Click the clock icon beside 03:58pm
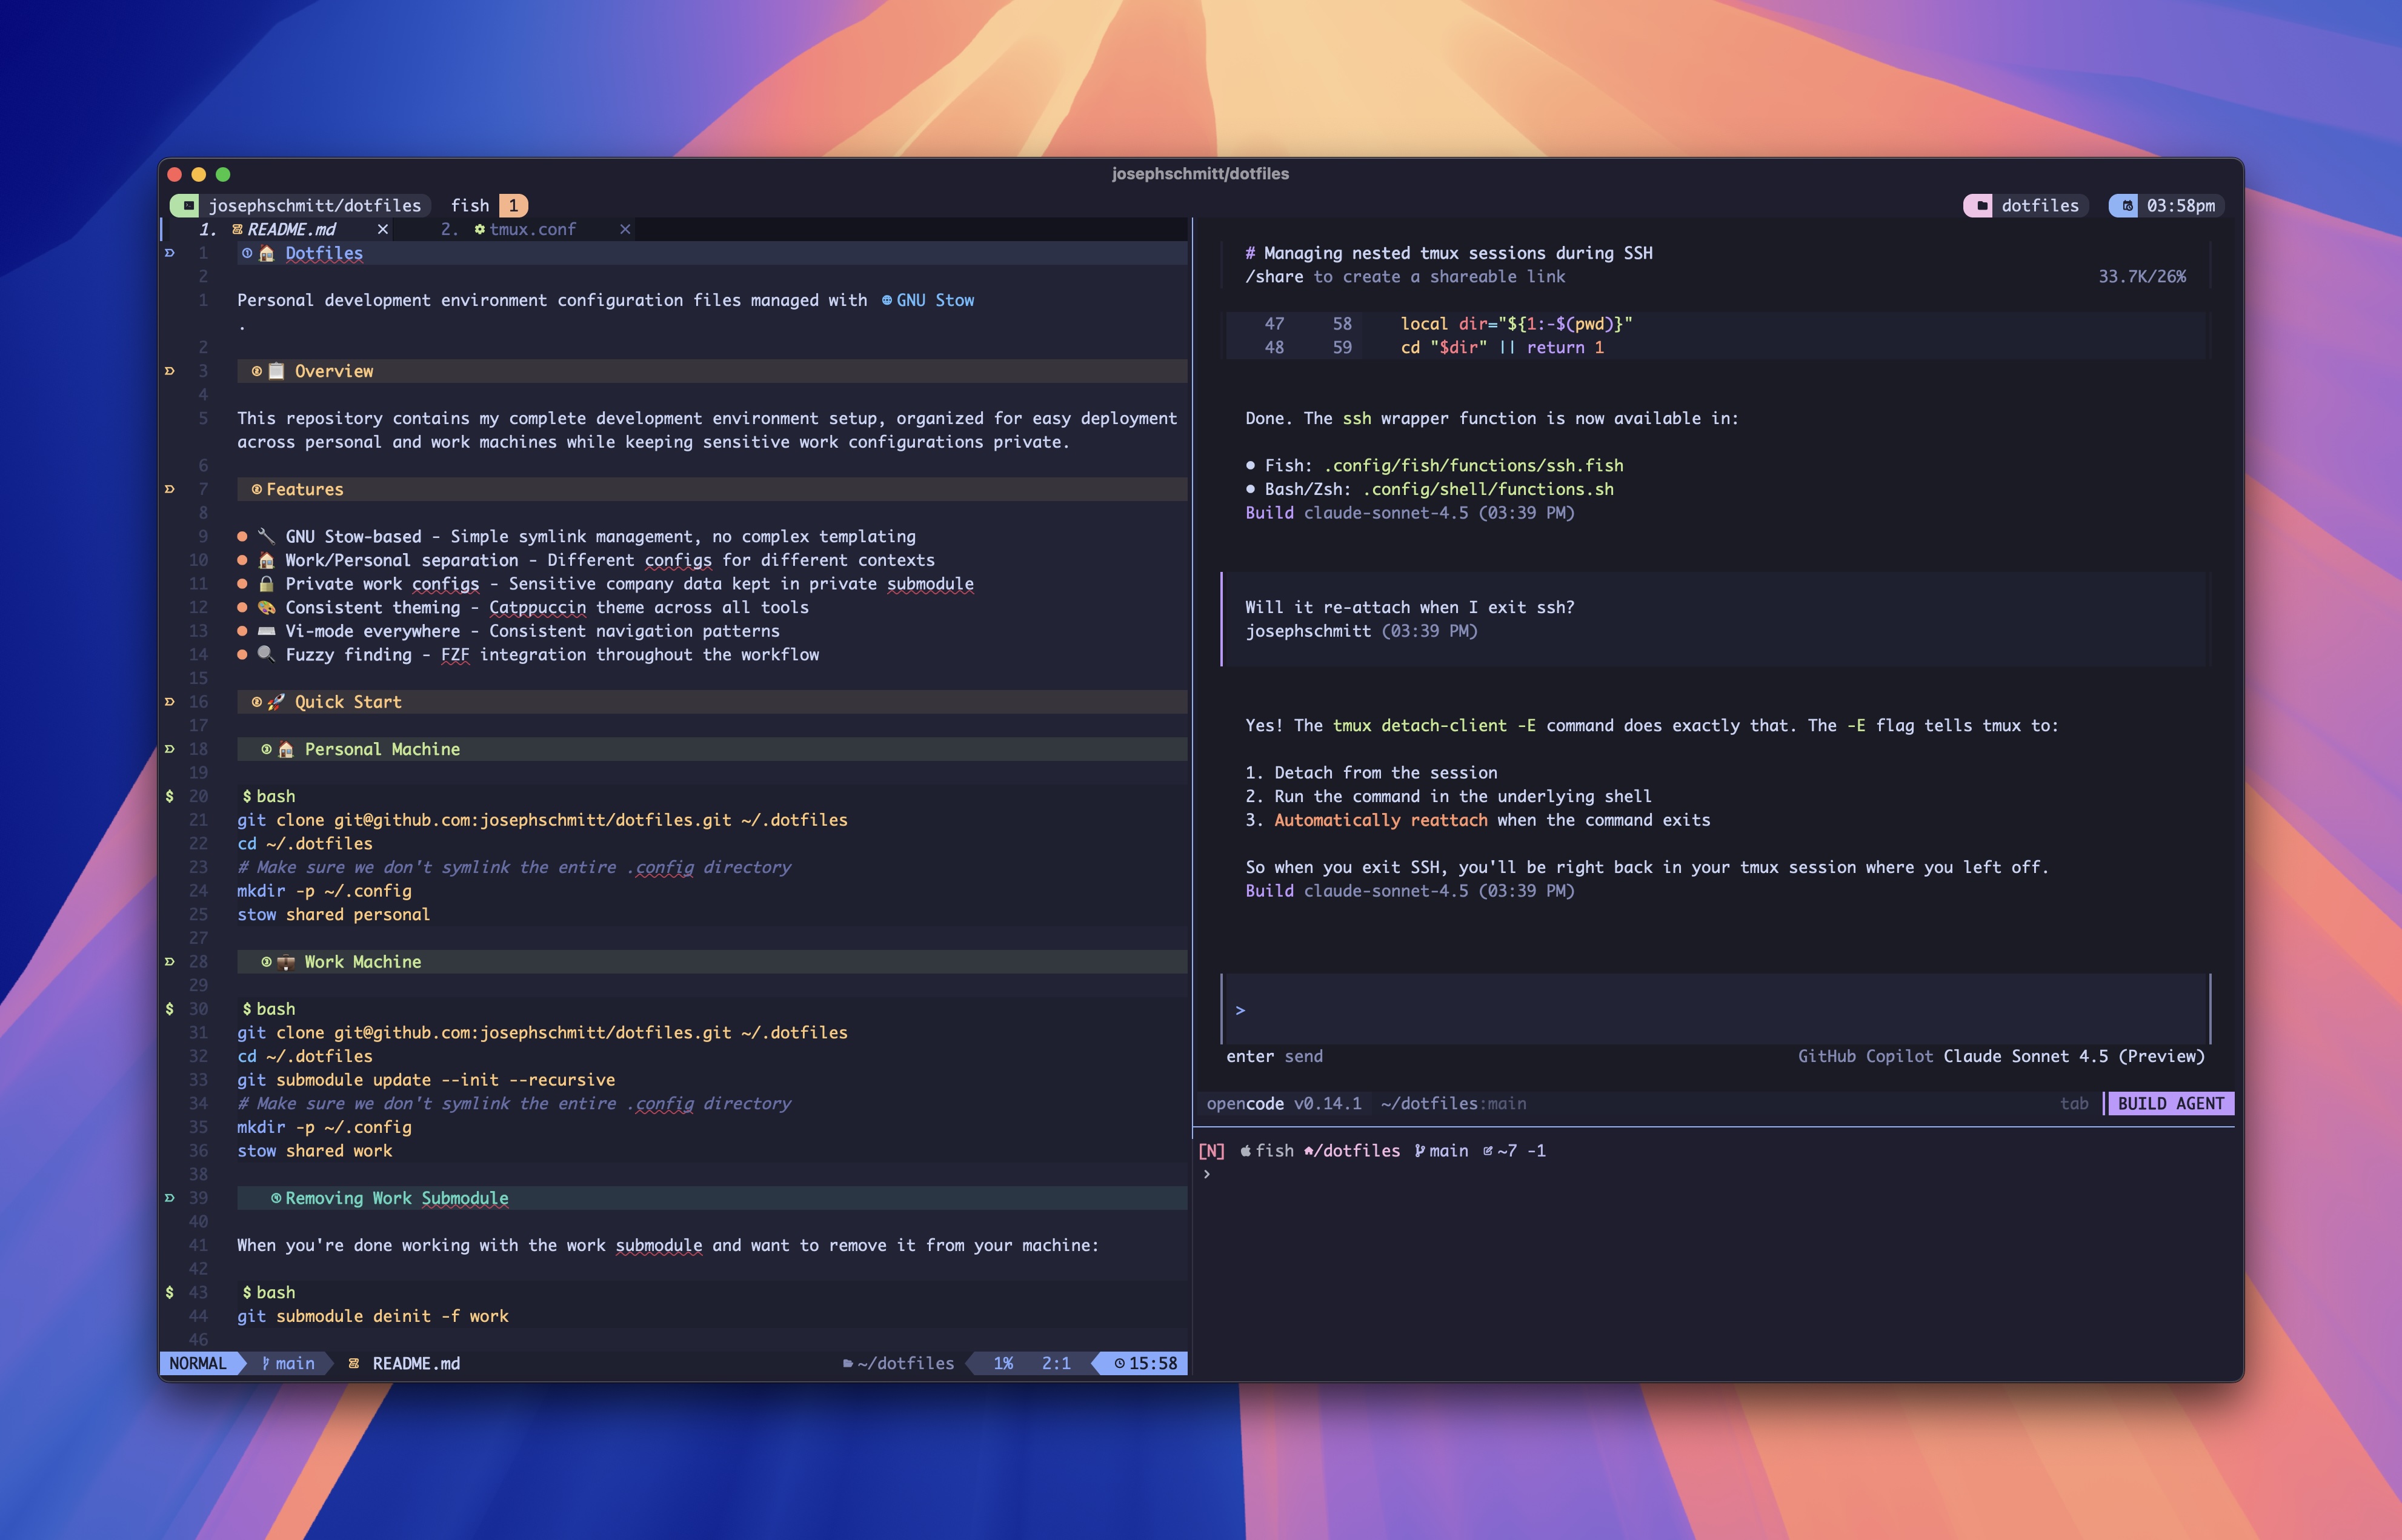The width and height of the screenshot is (2402, 1540). [x=2127, y=205]
